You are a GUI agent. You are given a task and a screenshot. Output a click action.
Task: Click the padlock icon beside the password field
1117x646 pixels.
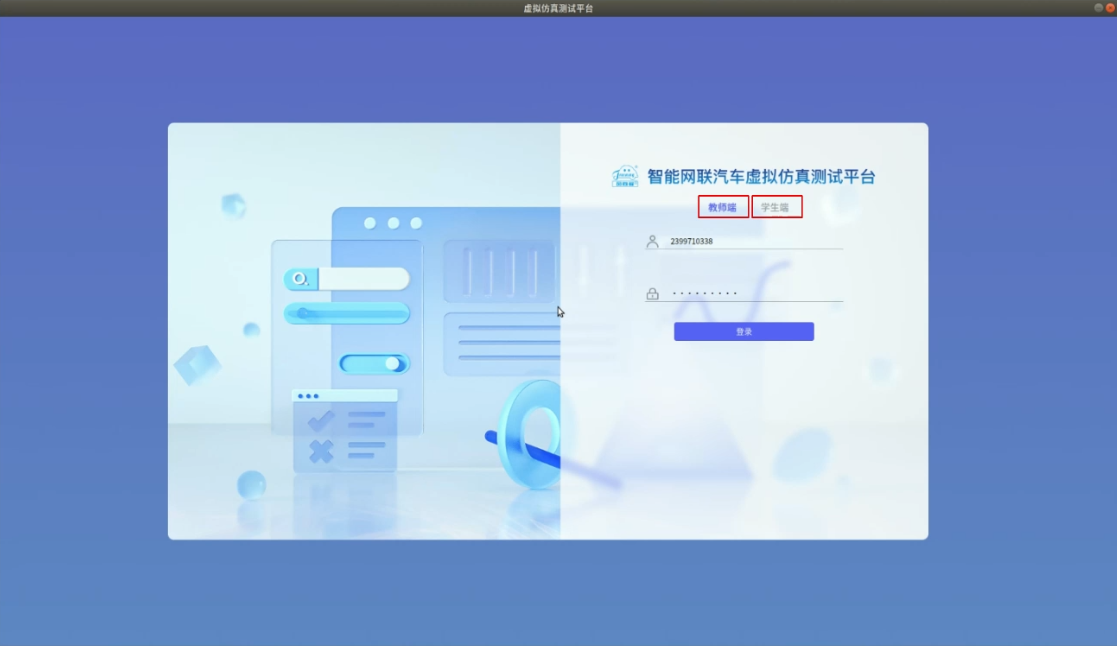click(x=652, y=295)
